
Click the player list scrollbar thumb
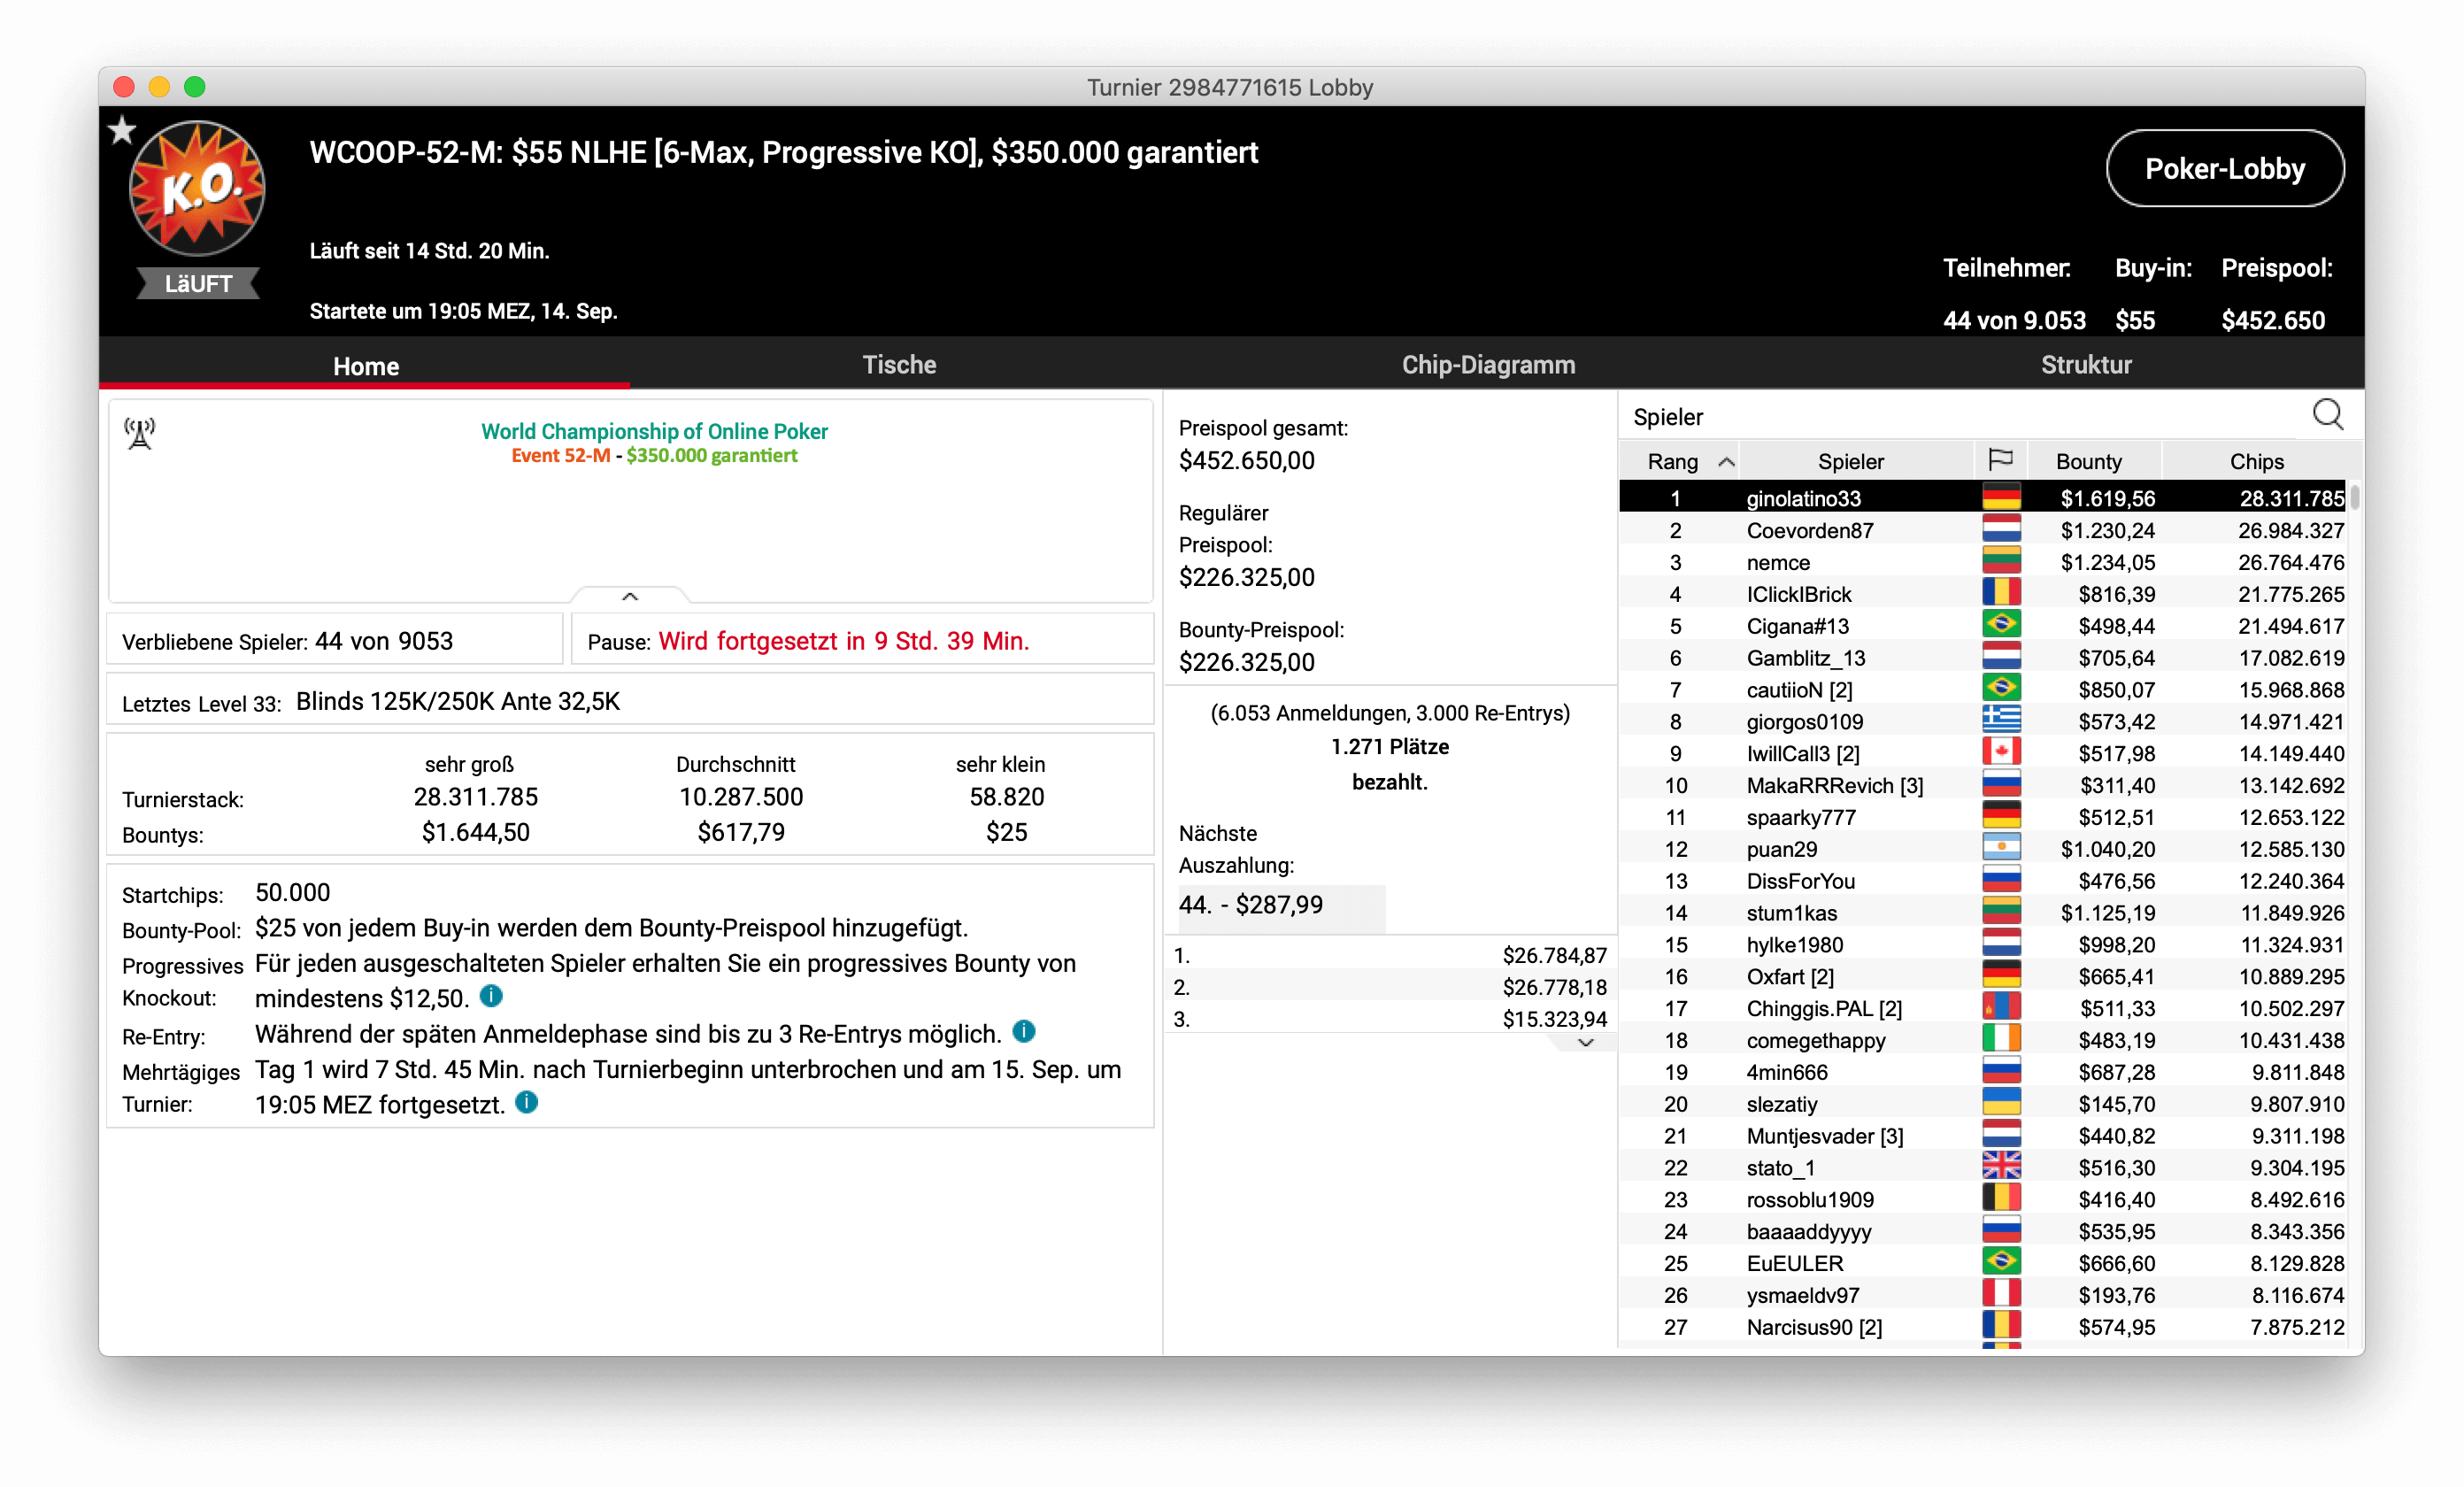(x=2355, y=496)
